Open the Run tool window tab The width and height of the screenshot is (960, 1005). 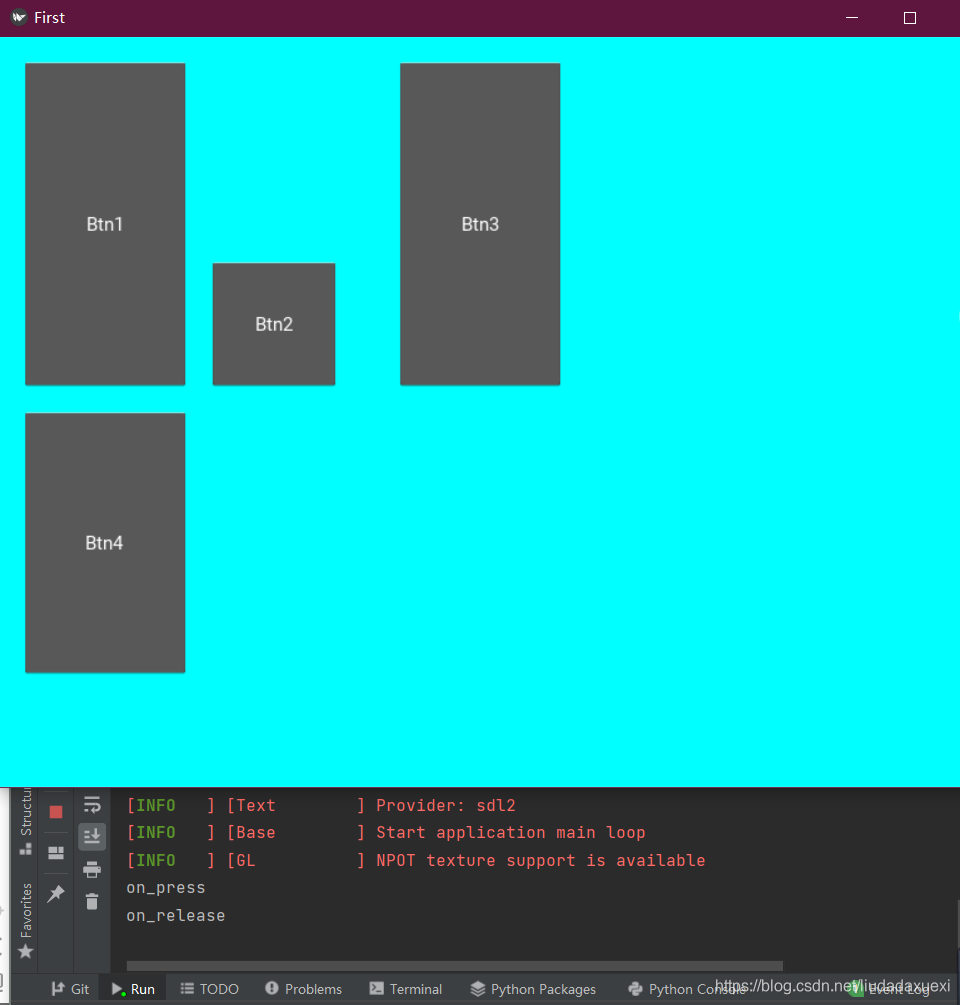pos(133,989)
